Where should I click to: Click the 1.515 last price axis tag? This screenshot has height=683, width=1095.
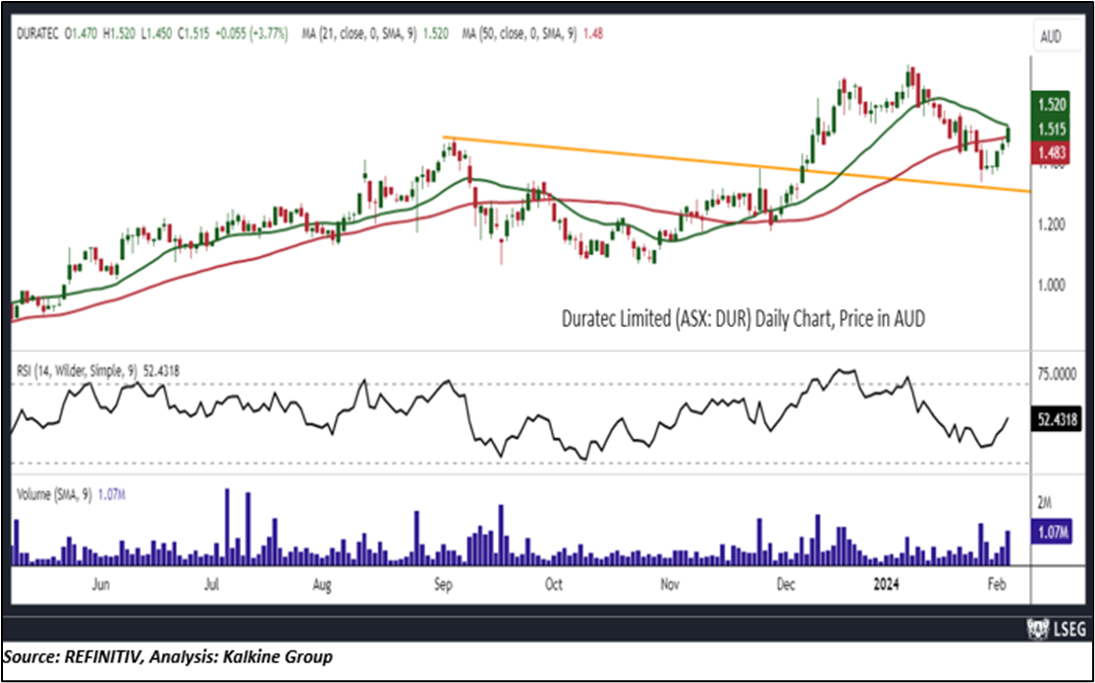point(1051,128)
